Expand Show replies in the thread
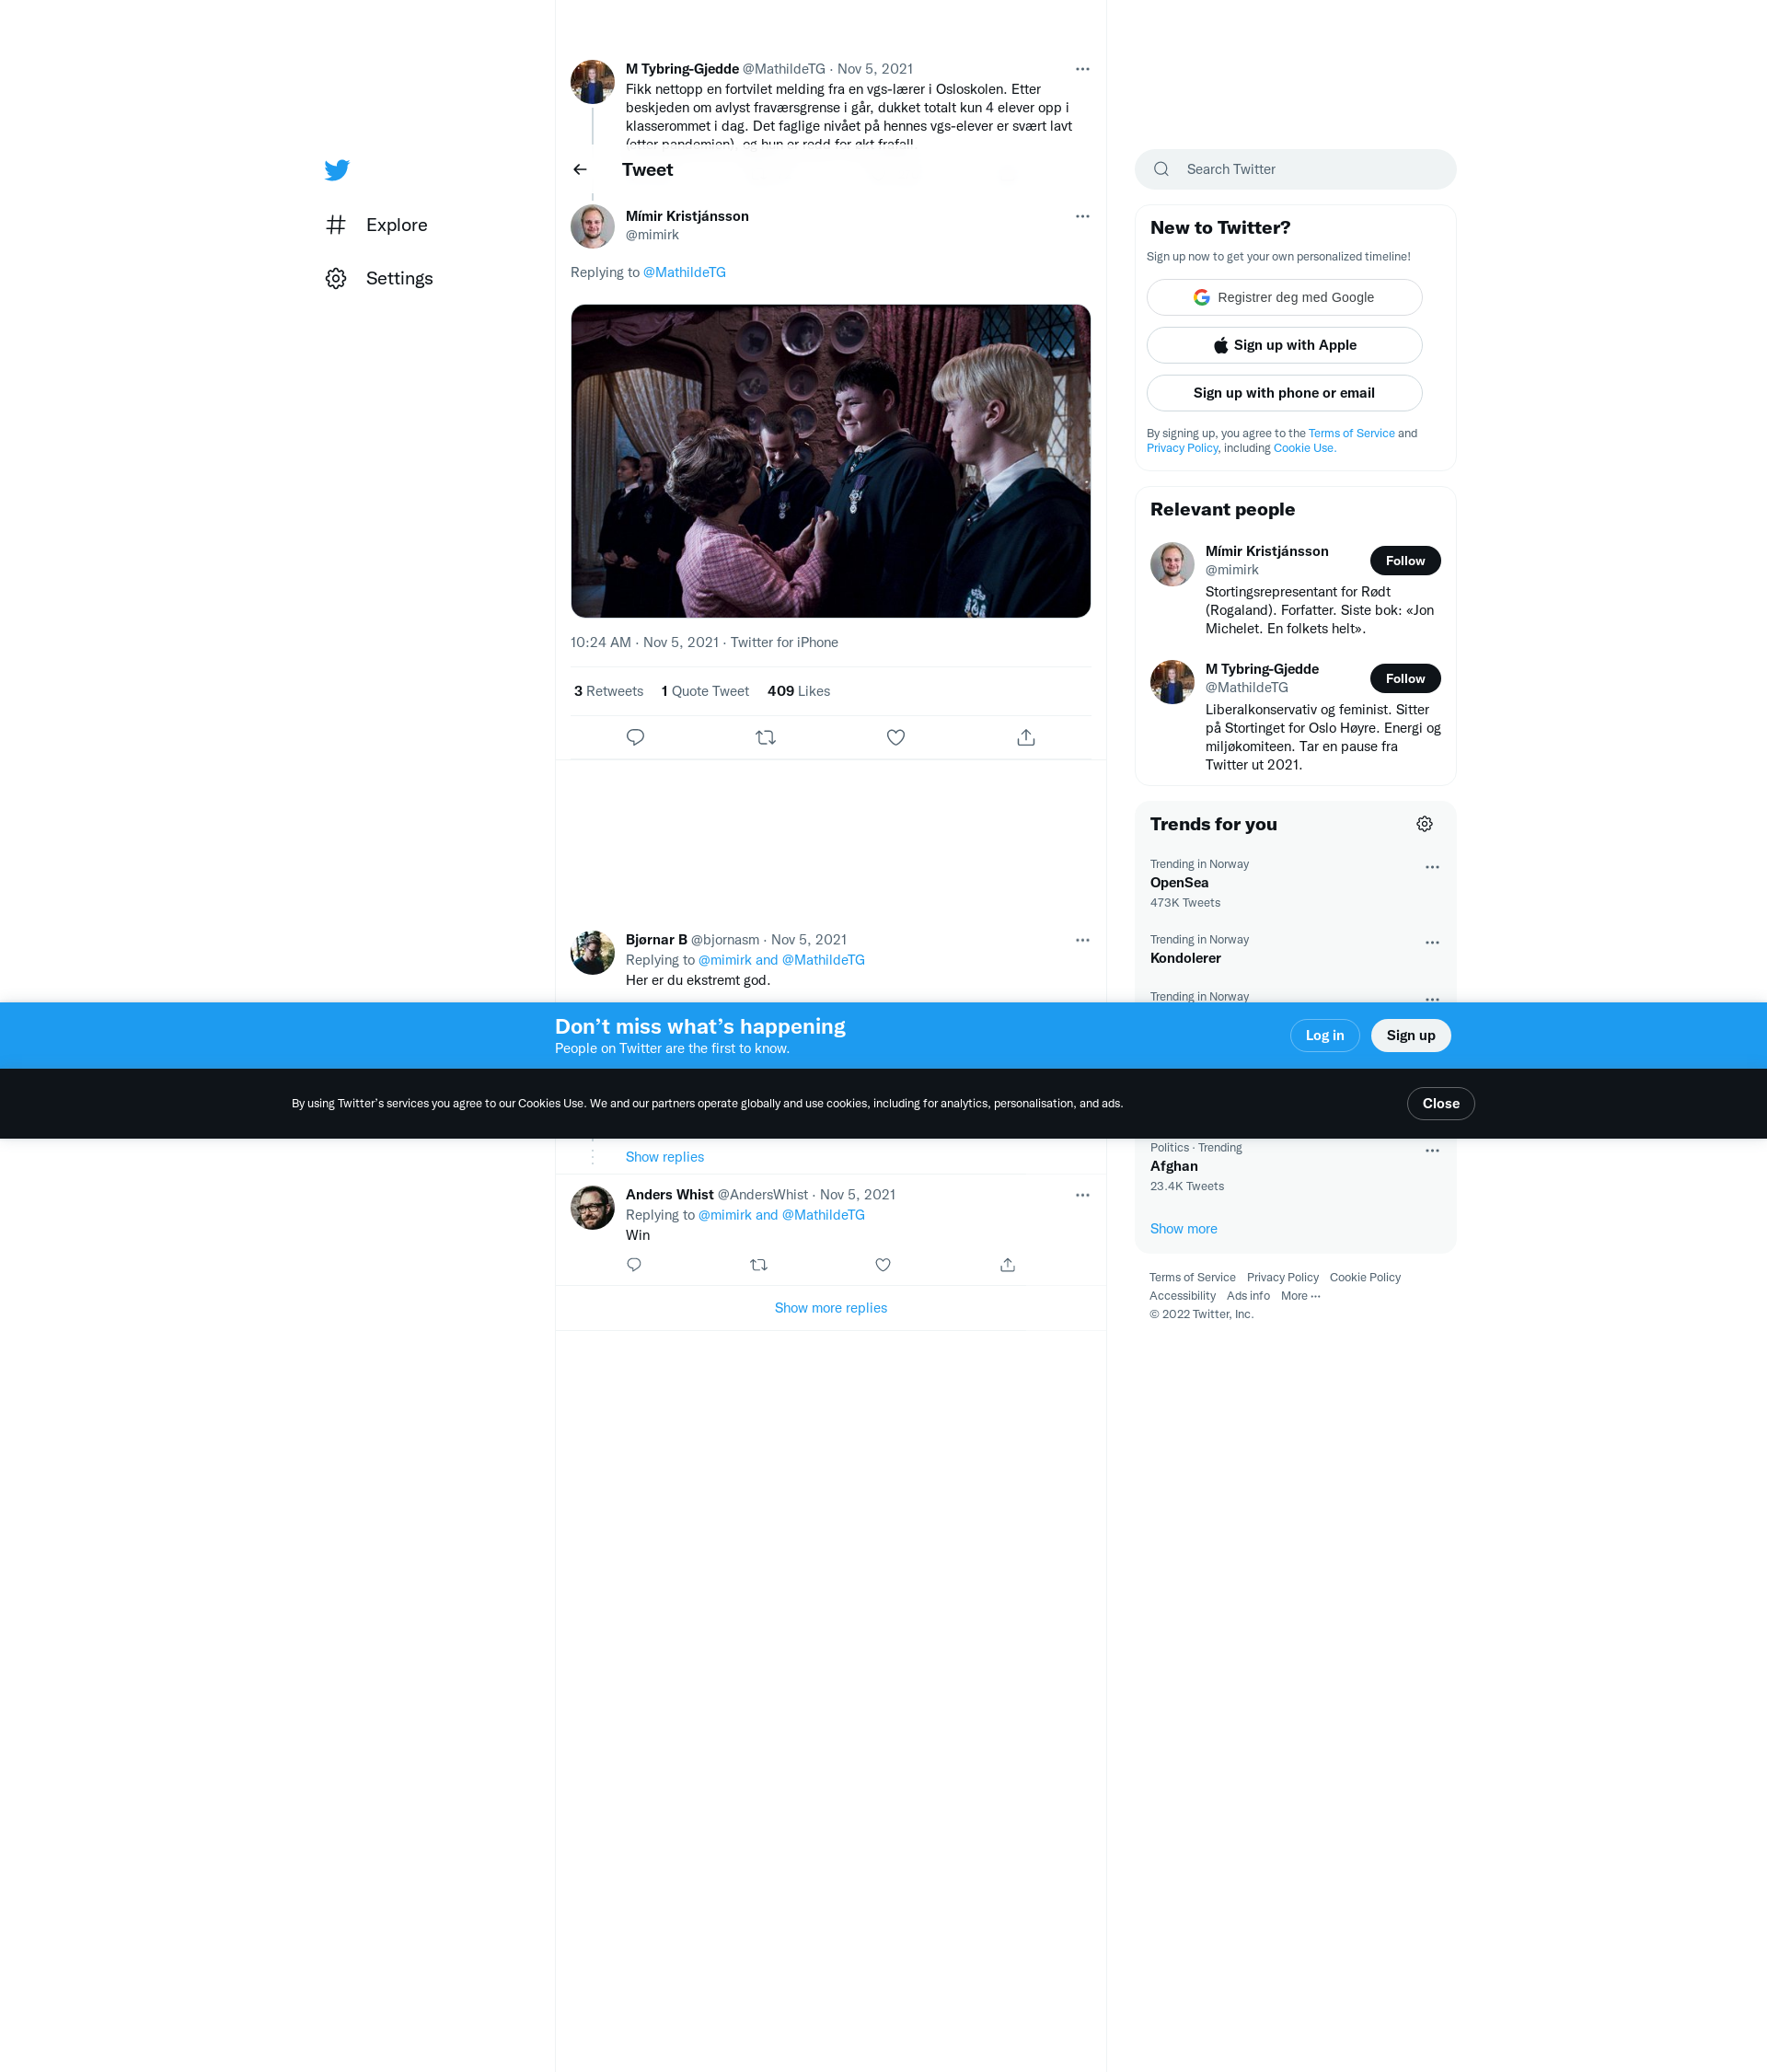The height and width of the screenshot is (2072, 1767). coord(664,1157)
